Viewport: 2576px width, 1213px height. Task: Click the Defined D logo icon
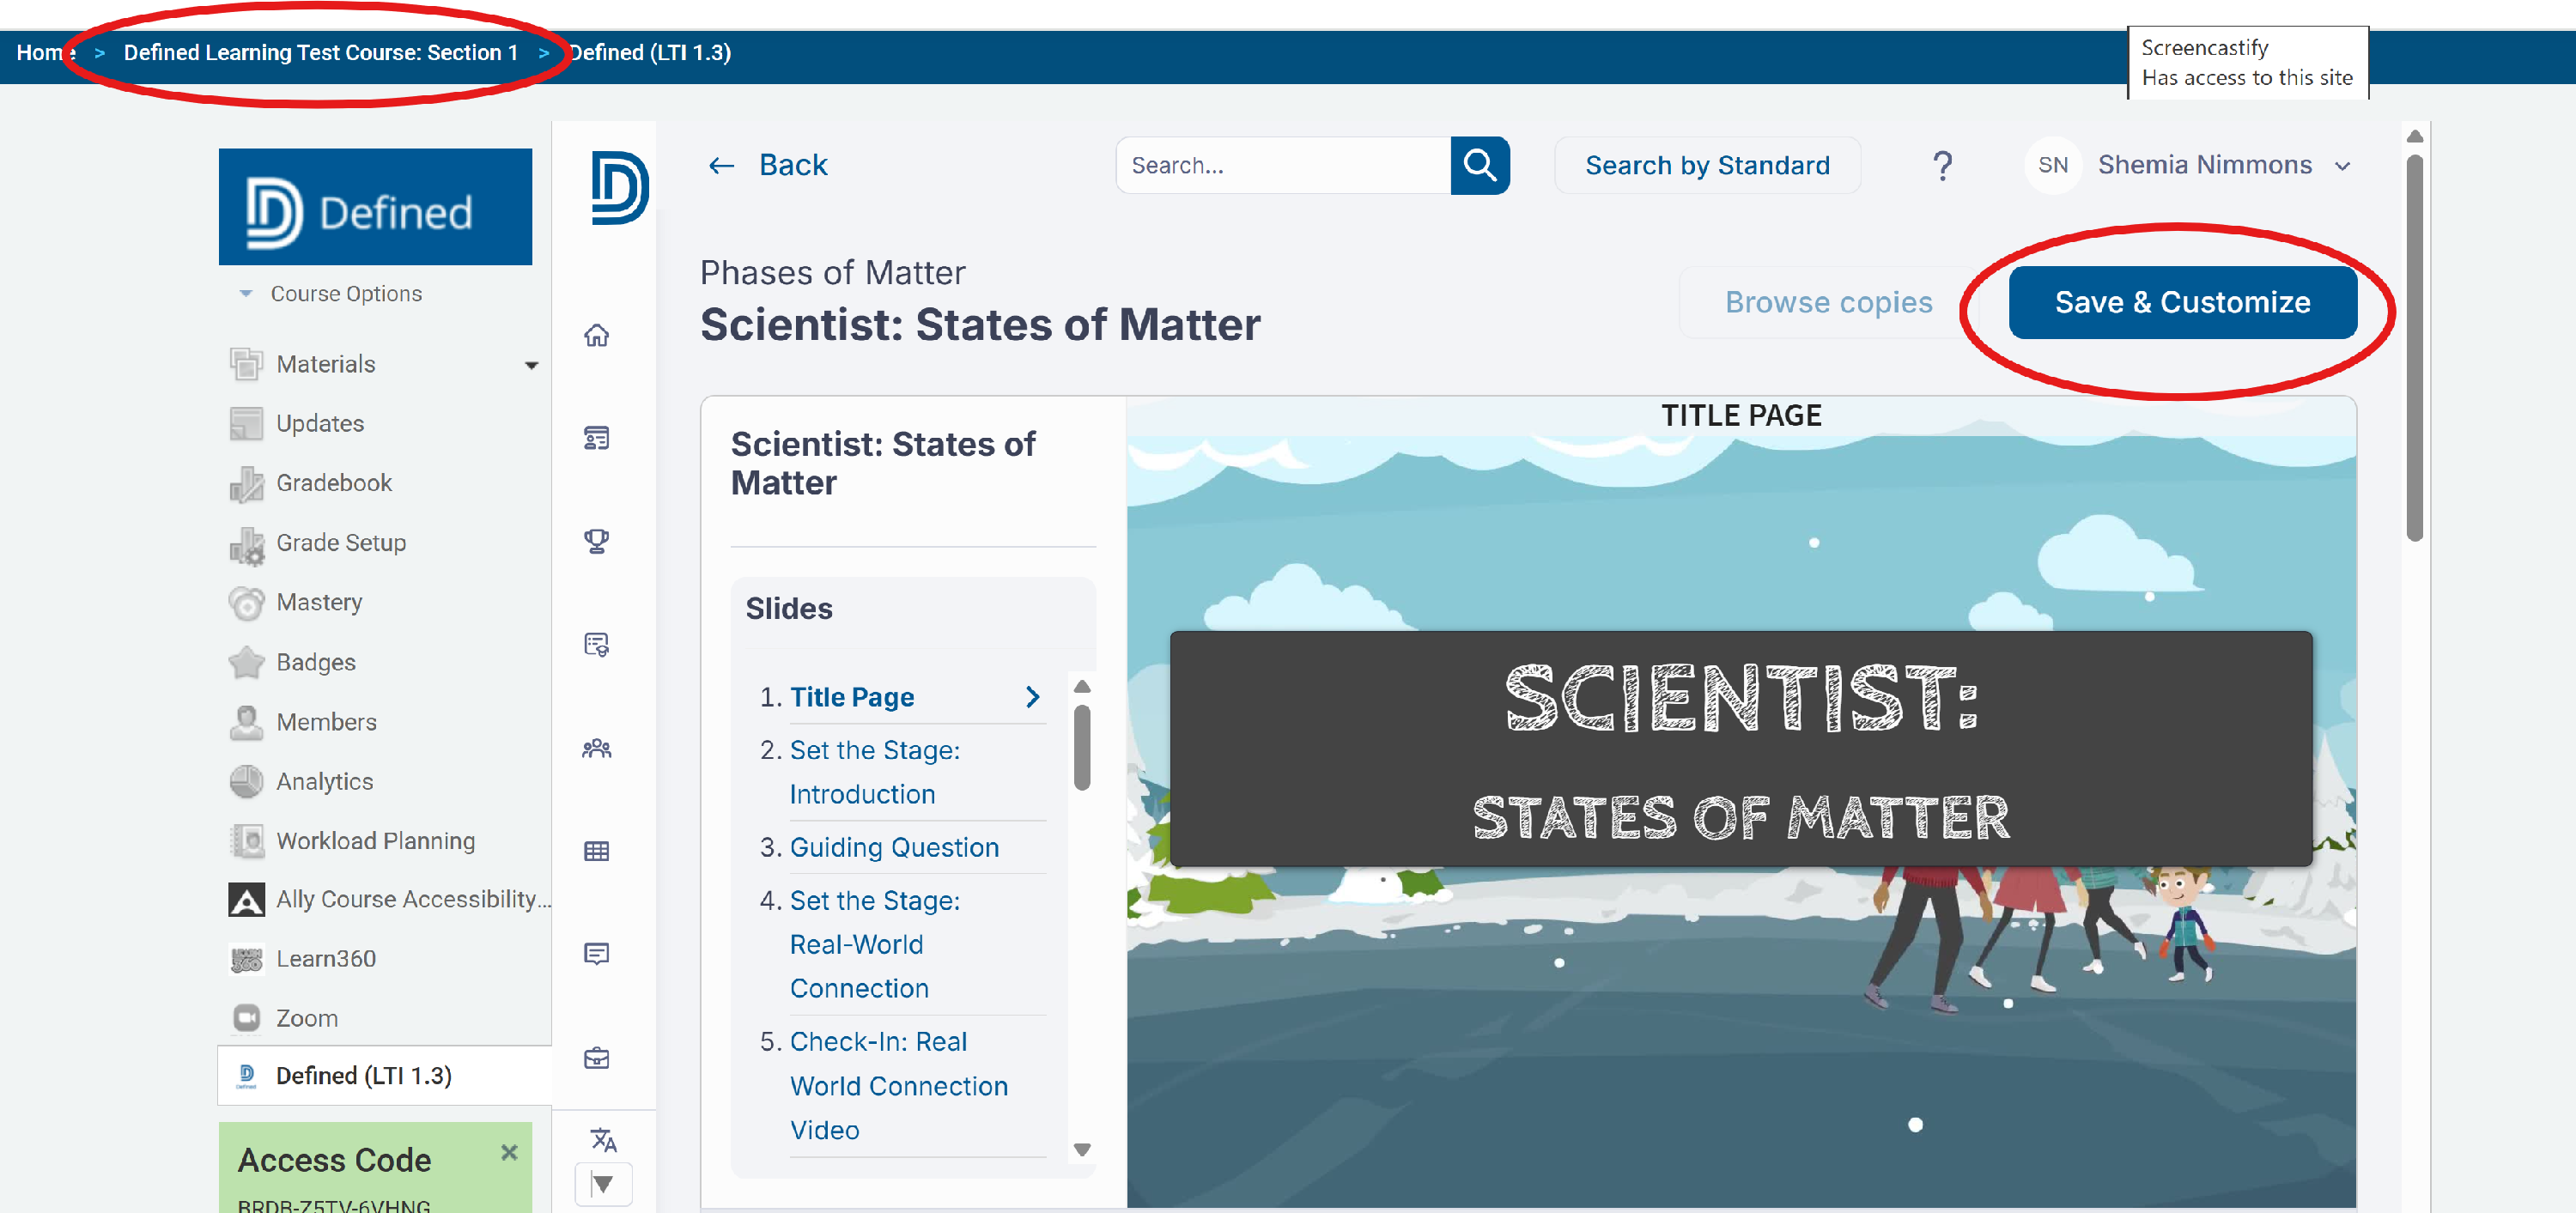[619, 188]
